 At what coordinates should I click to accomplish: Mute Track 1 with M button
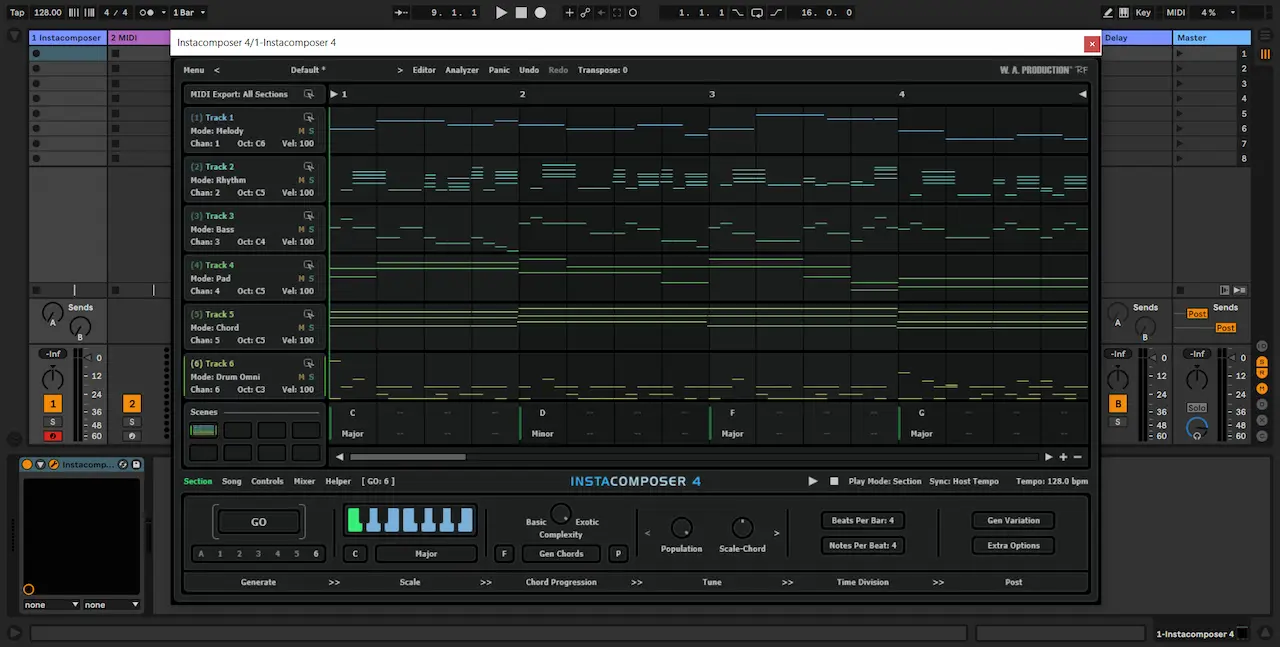point(301,131)
